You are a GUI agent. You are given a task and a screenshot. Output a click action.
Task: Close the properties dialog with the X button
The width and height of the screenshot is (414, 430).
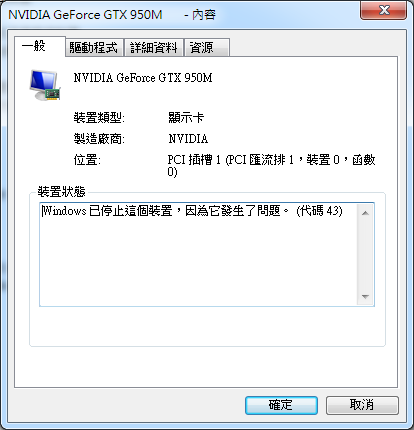coord(383,10)
